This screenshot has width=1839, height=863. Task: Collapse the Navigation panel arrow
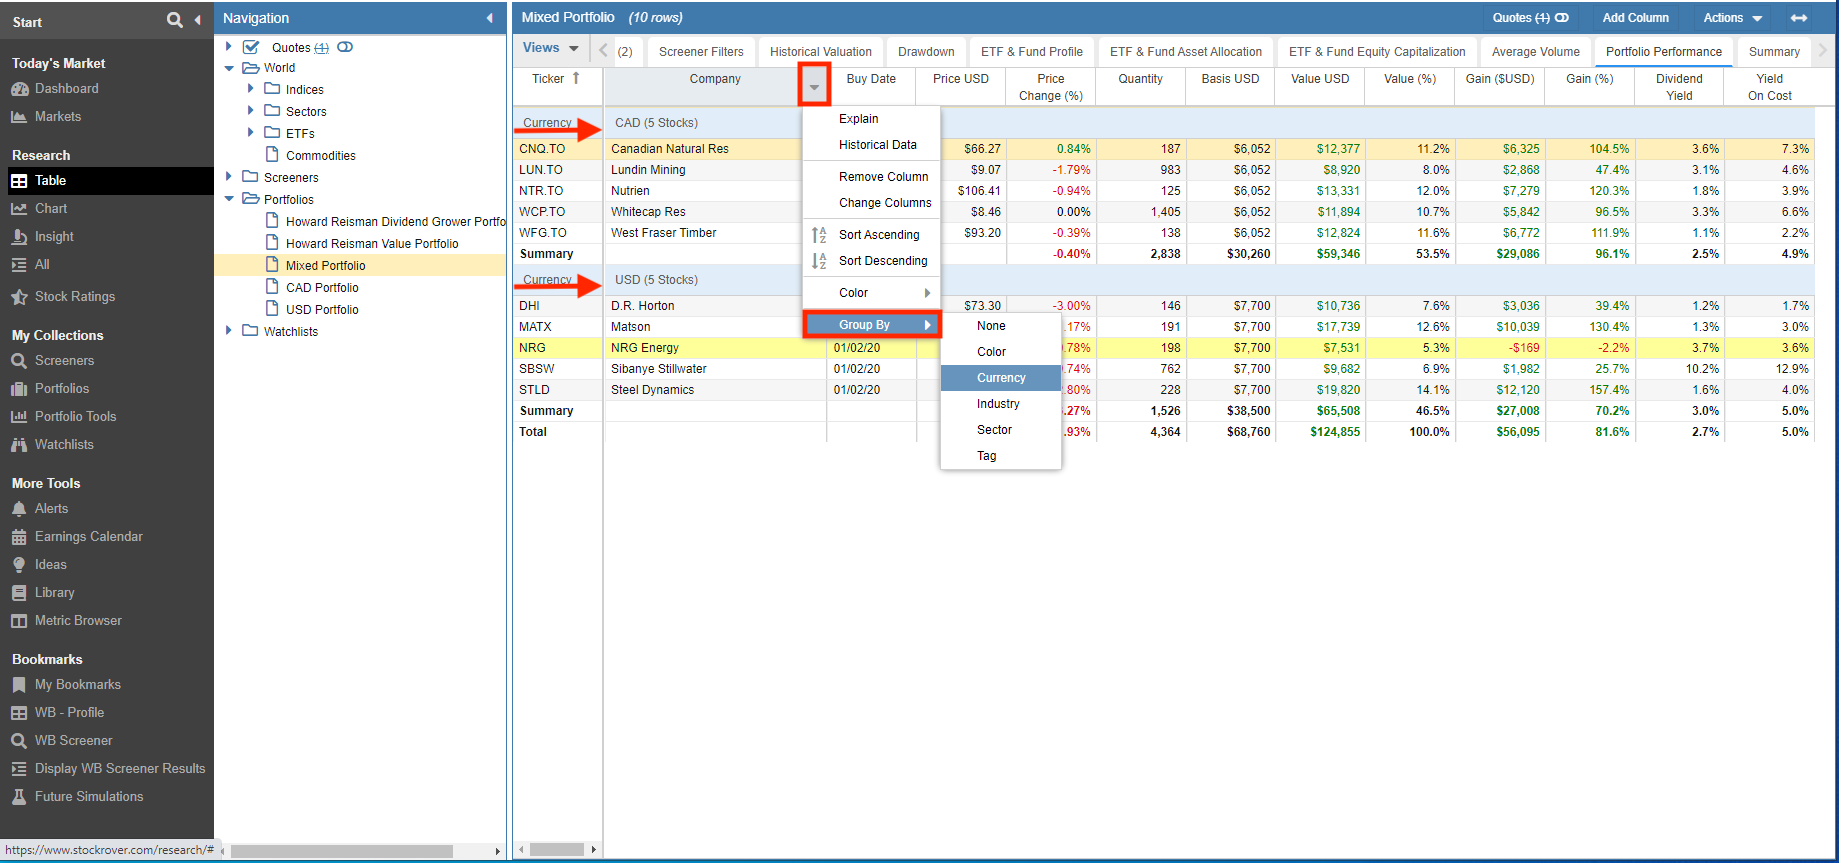pos(489,18)
